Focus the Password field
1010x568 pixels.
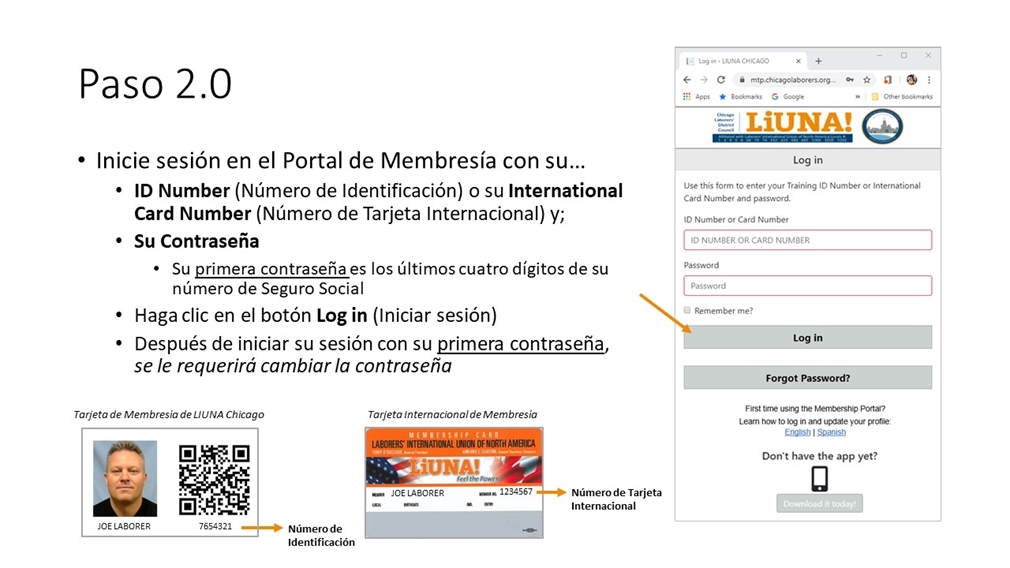tap(808, 285)
